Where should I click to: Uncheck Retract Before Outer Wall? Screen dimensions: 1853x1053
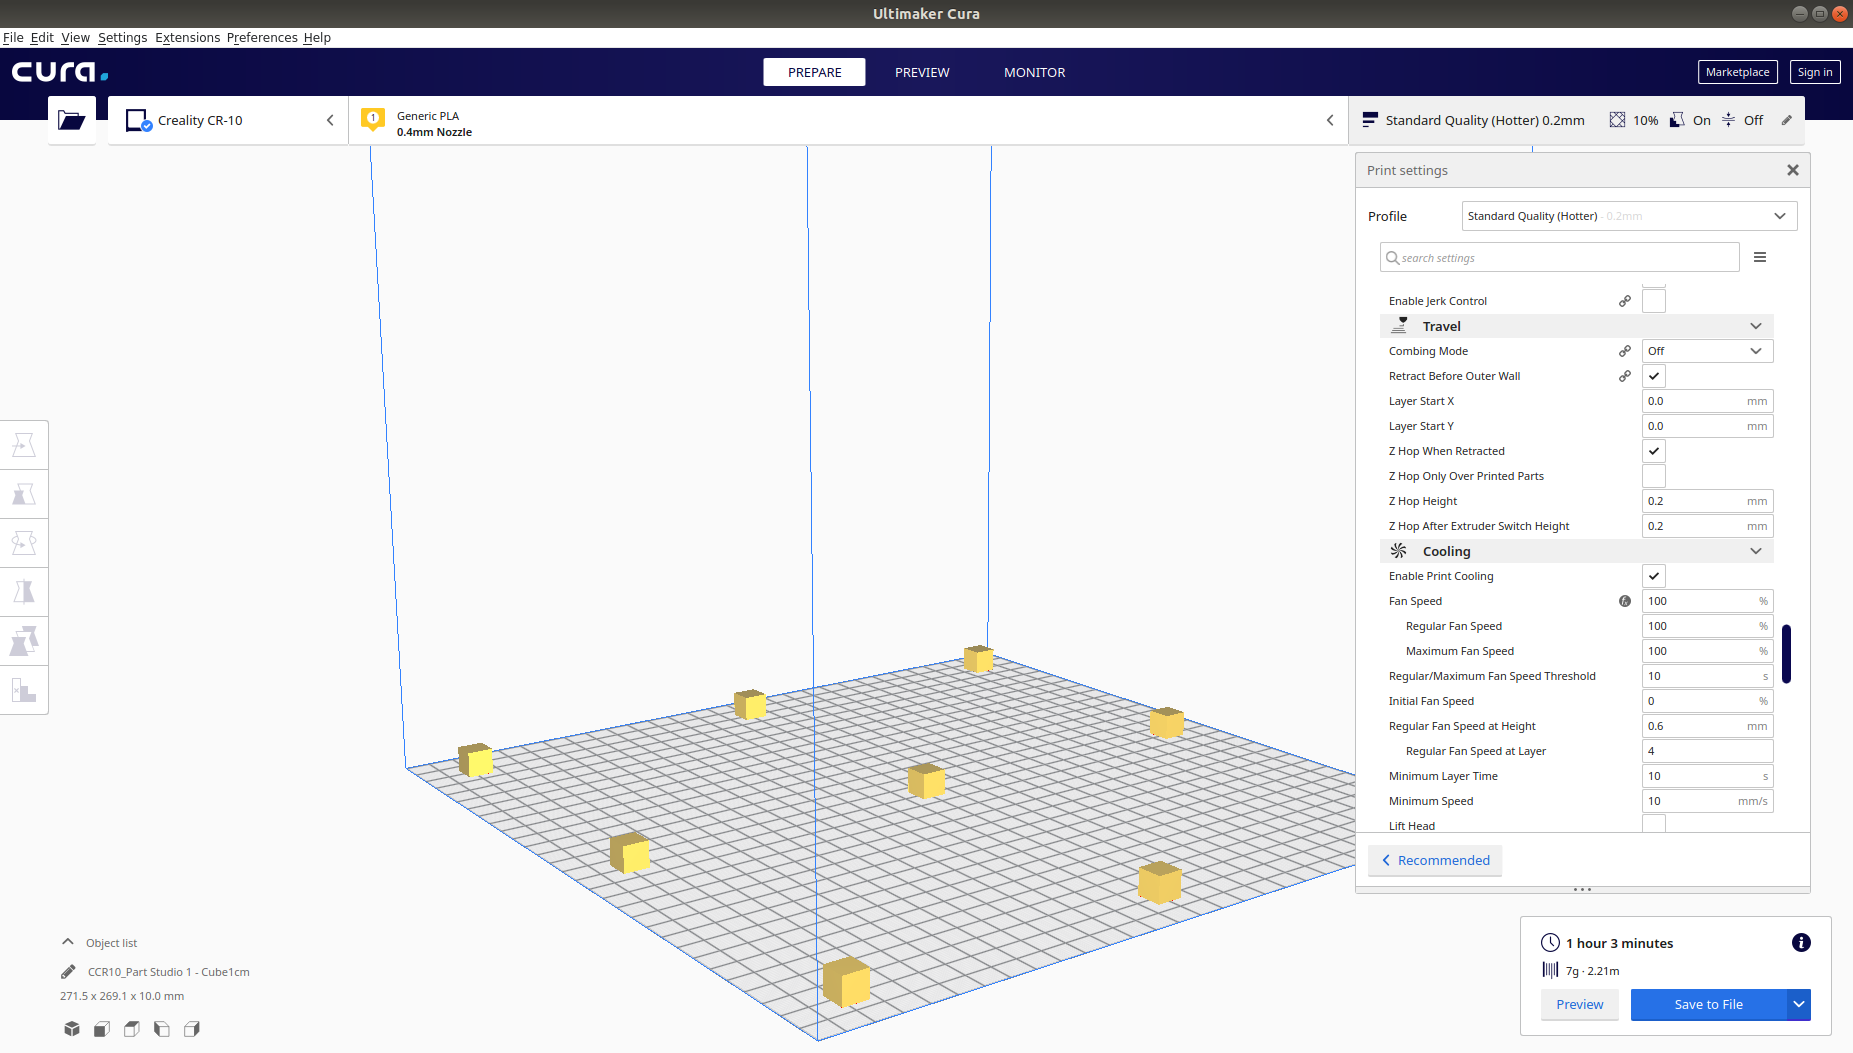tap(1654, 376)
